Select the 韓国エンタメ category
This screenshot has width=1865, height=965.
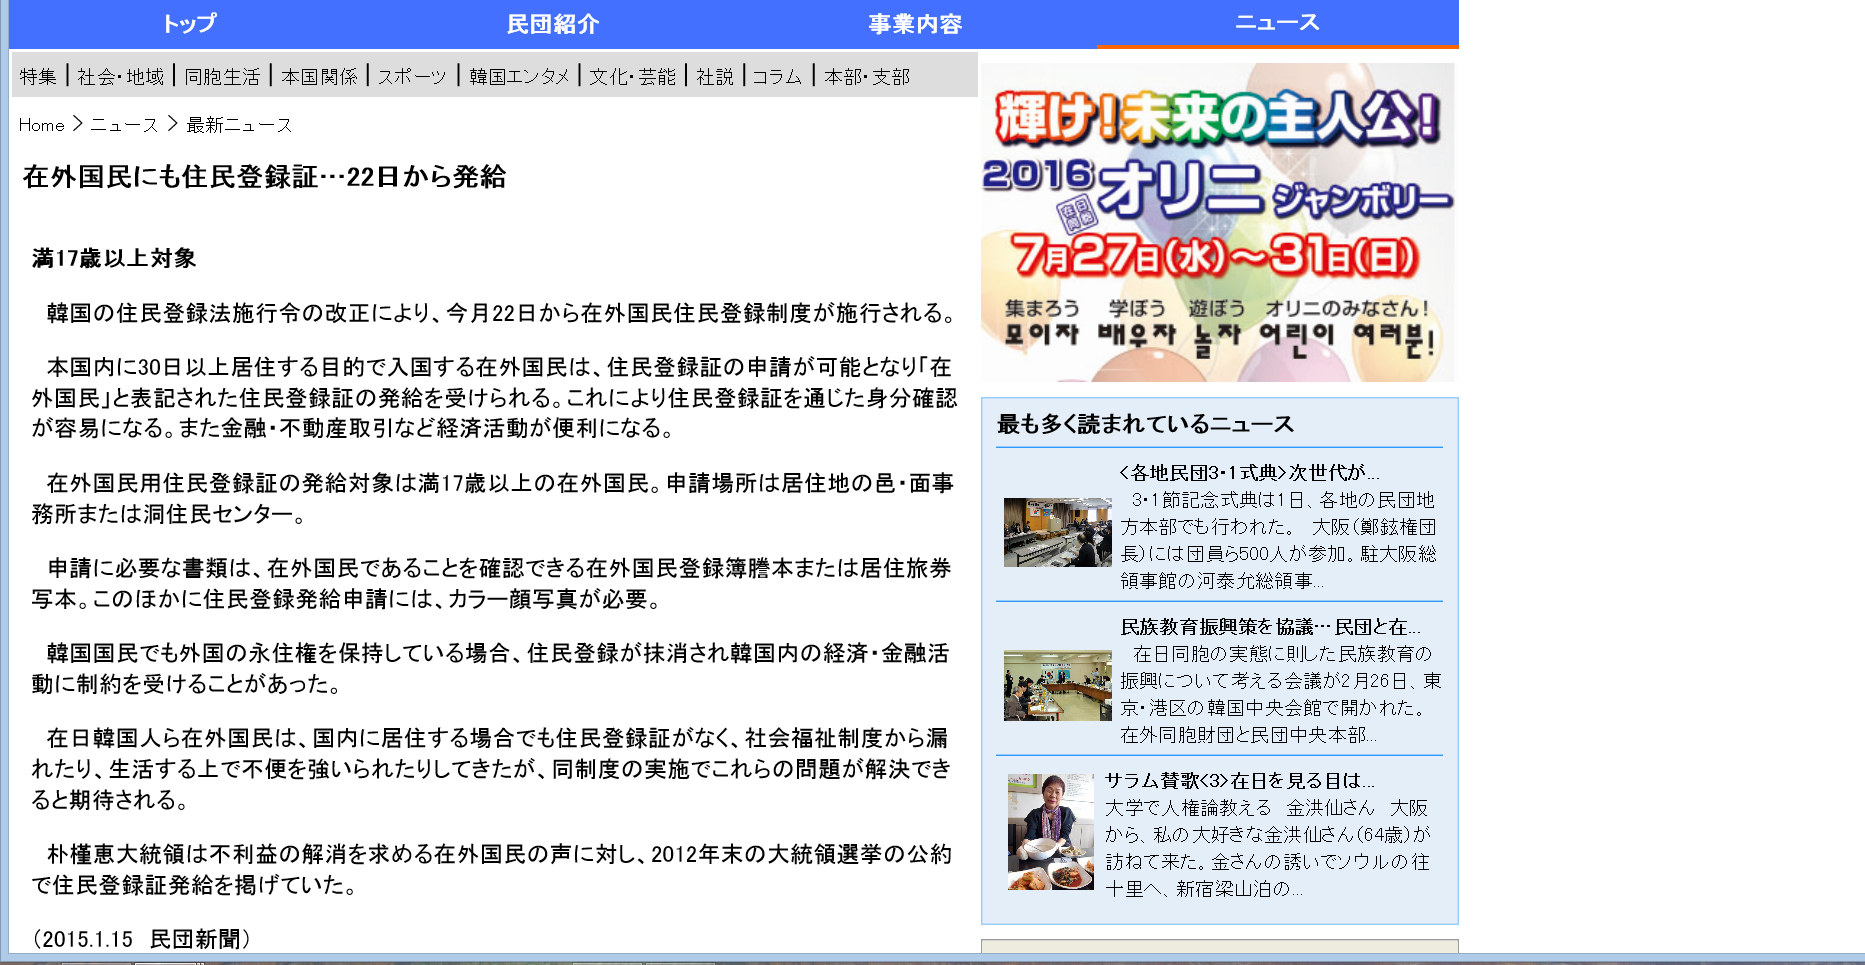click(518, 76)
